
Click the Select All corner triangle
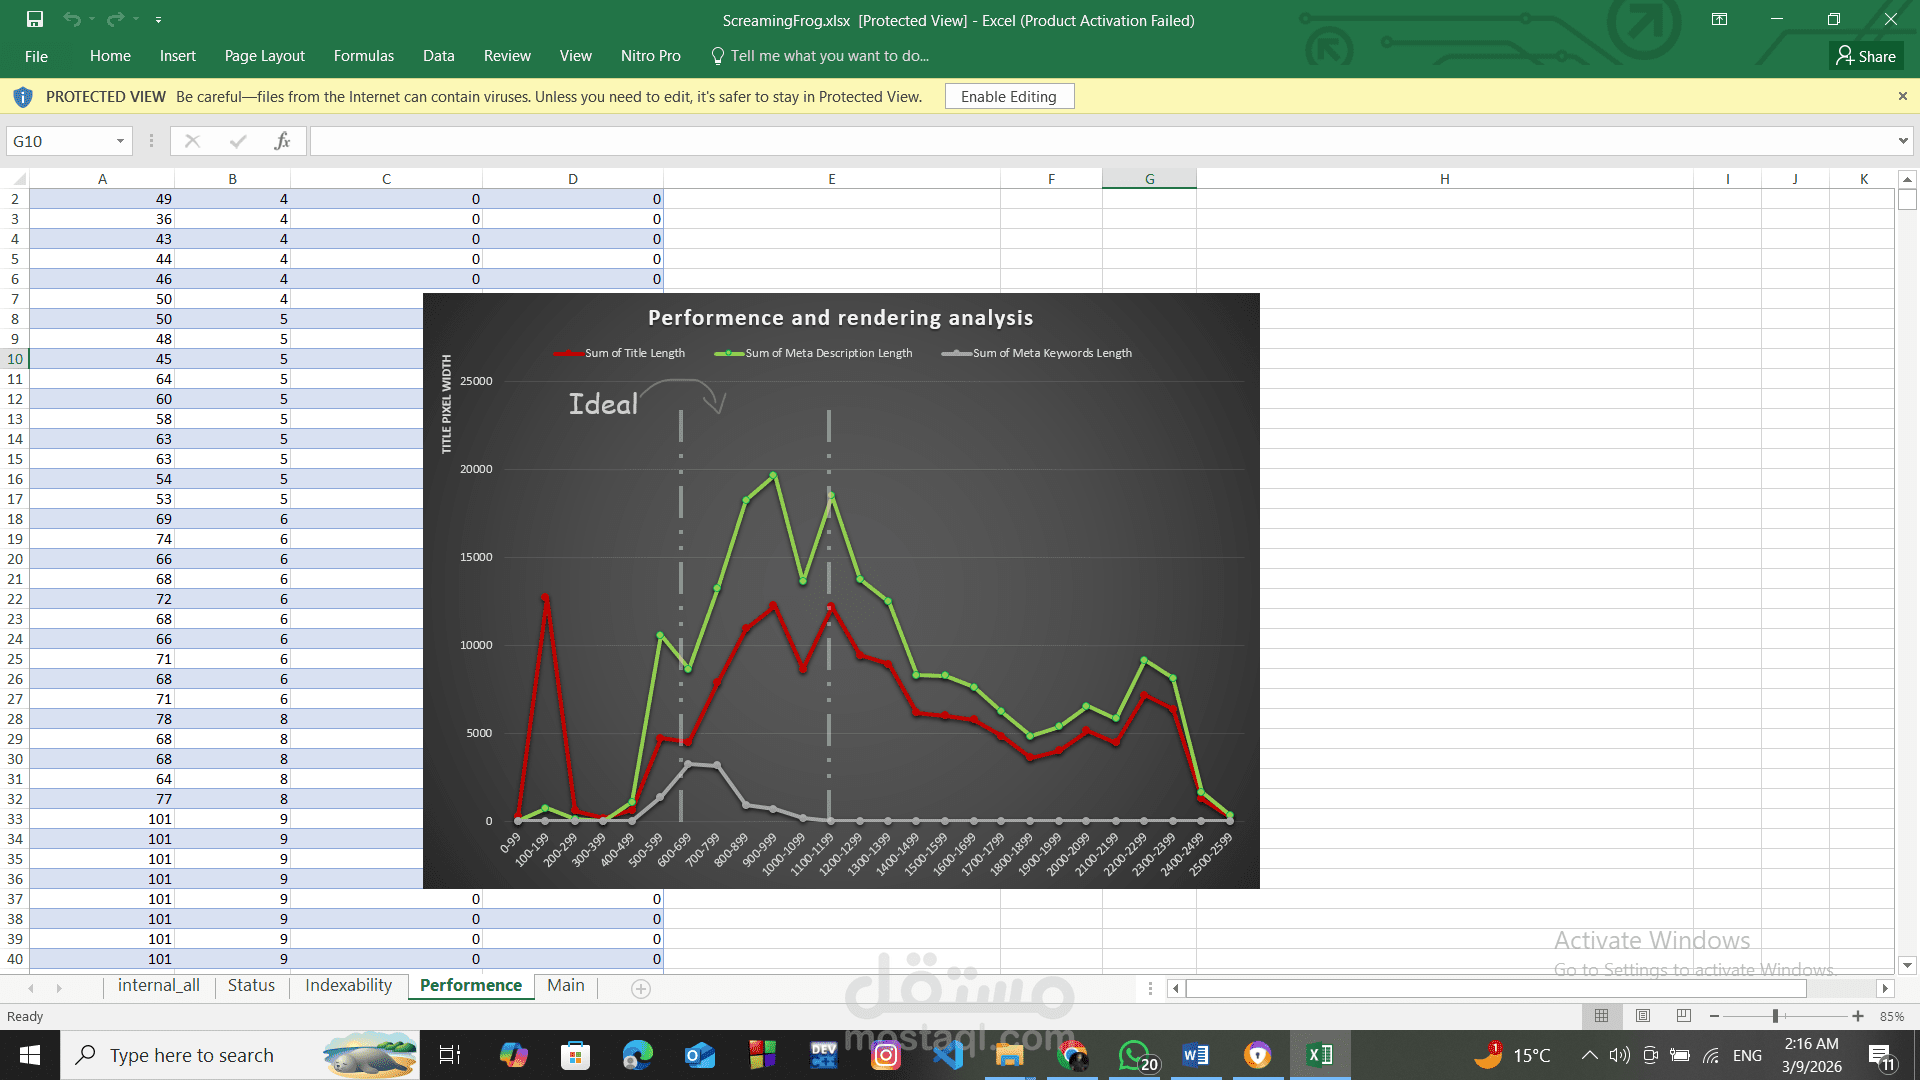click(x=19, y=179)
